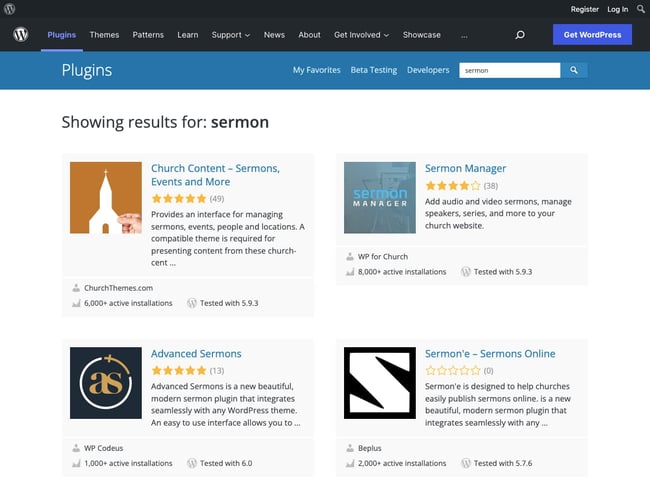Screen dimensions: 650x490
Task: Click the author icon next to ChurchThemes.com
Action: [76, 288]
